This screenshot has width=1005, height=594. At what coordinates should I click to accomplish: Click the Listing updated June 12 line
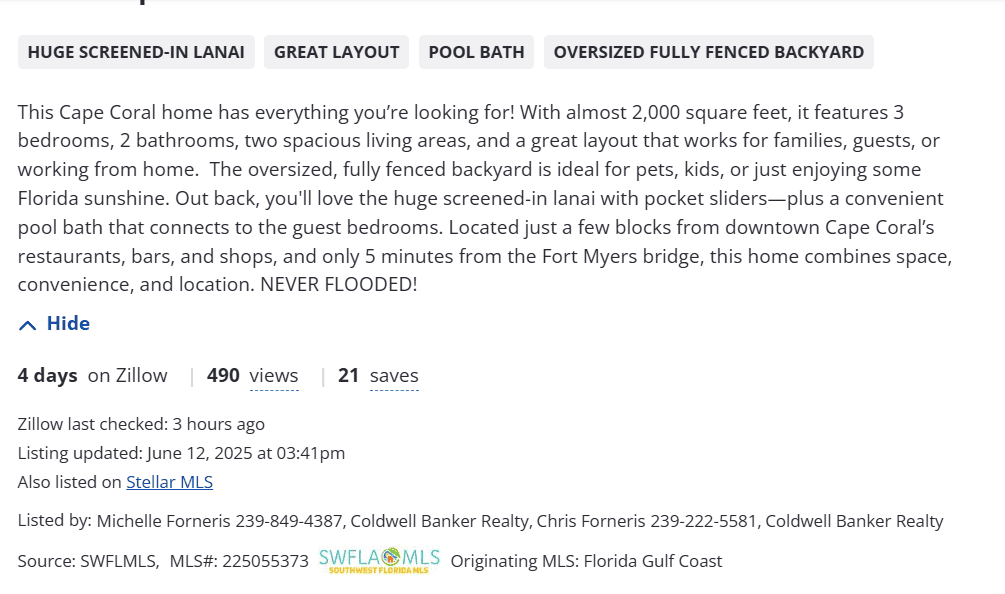(181, 453)
